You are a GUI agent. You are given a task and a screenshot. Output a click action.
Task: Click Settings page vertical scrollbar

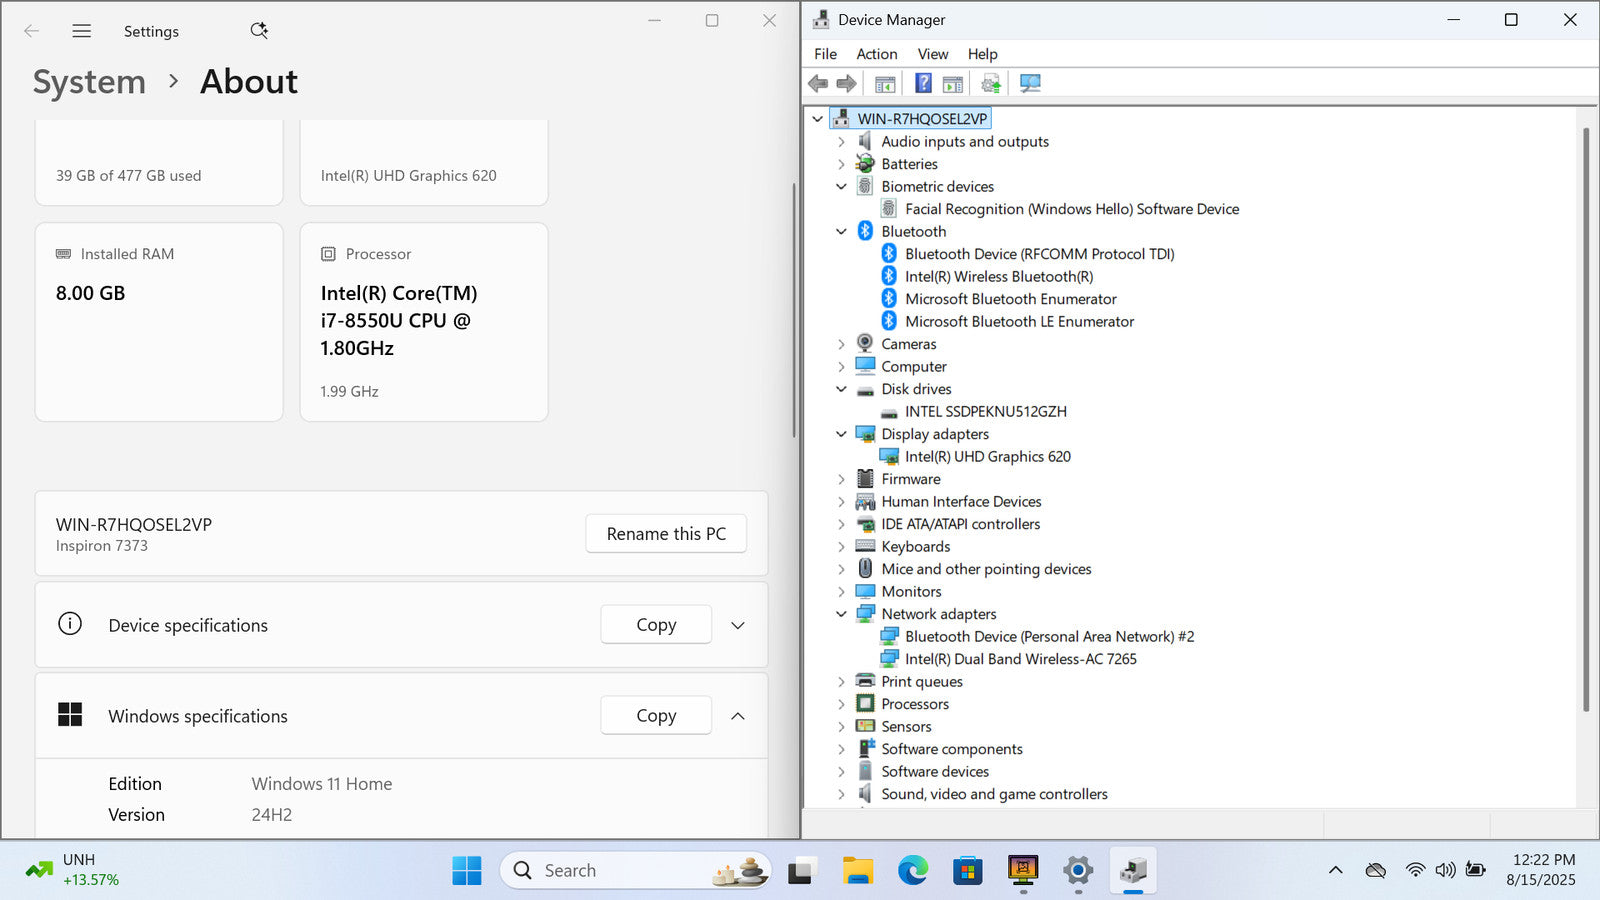click(x=794, y=310)
